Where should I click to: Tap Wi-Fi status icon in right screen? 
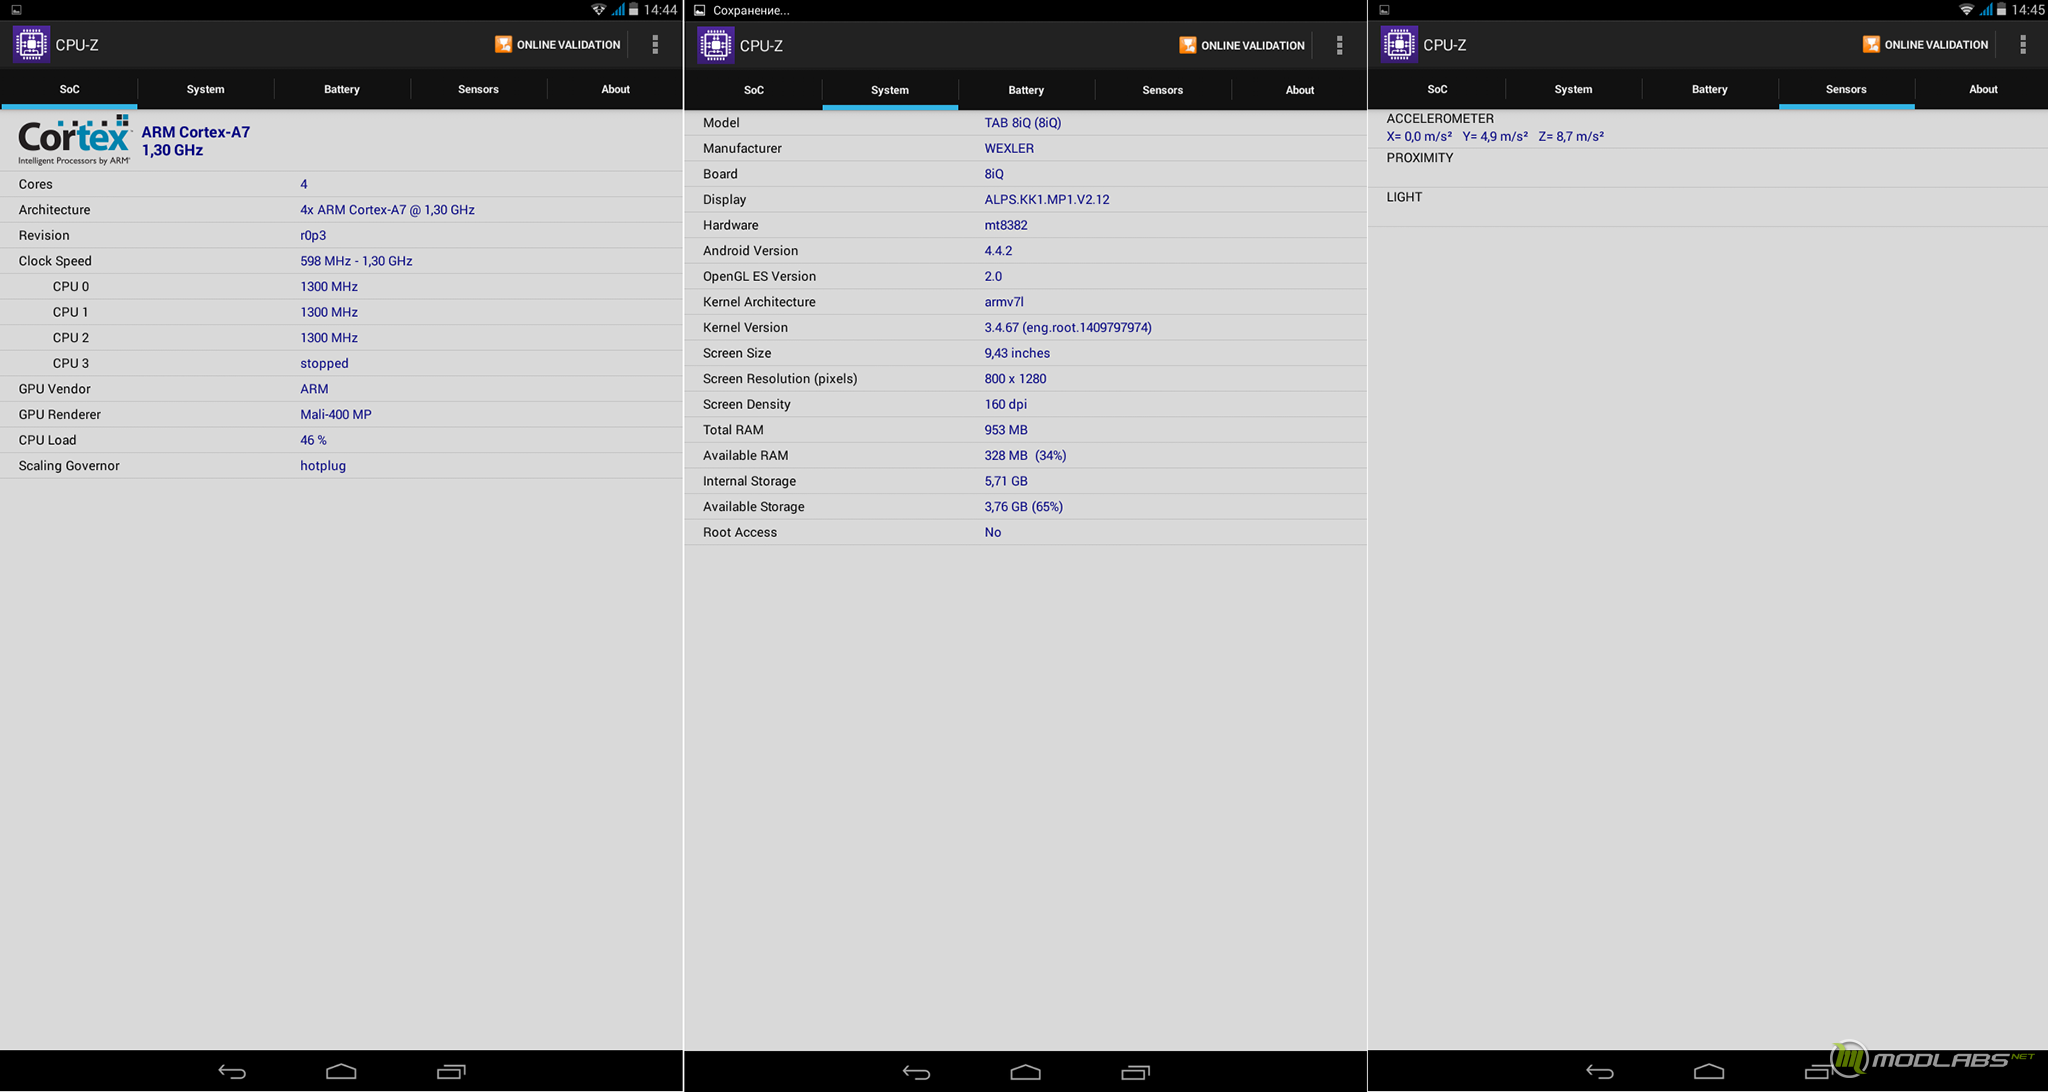[1966, 9]
